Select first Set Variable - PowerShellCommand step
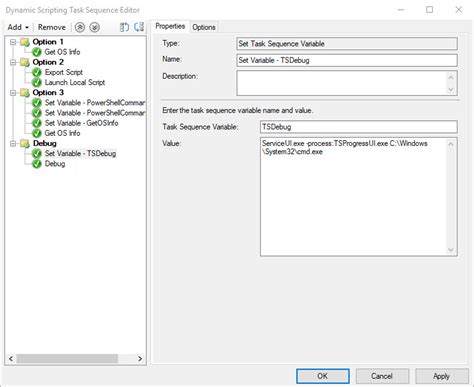Image resolution: width=474 pixels, height=387 pixels. (95, 103)
